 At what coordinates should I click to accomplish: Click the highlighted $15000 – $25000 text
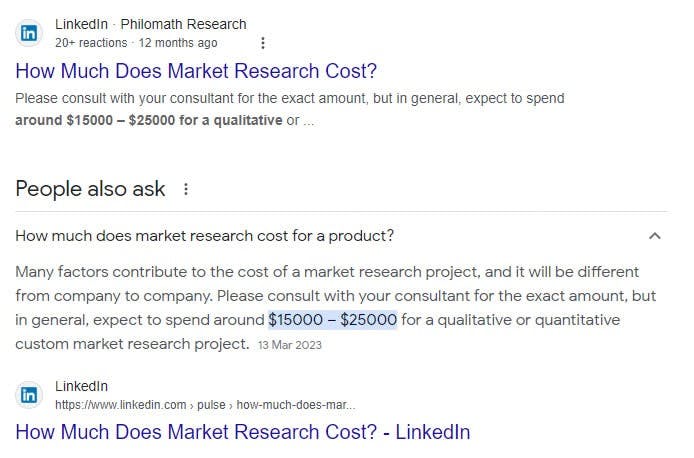(x=333, y=320)
